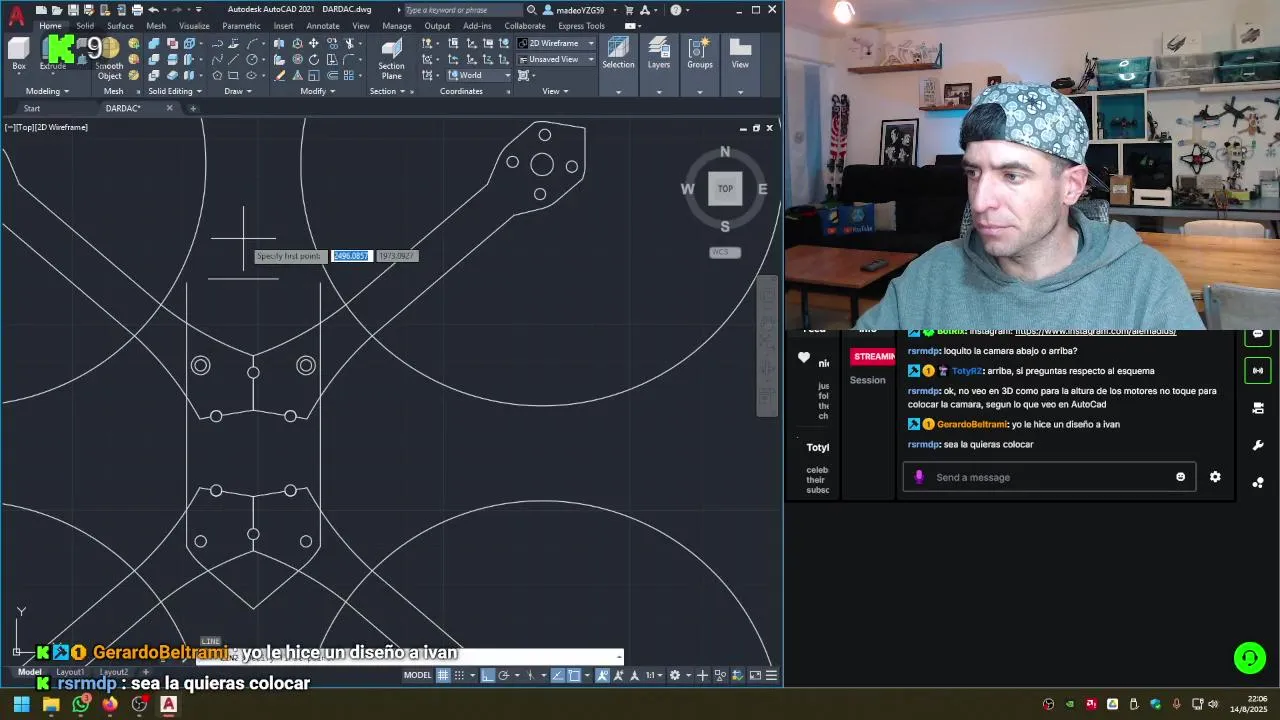The height and width of the screenshot is (720, 1280).
Task: Click the Help question mark icon
Action: tap(676, 10)
